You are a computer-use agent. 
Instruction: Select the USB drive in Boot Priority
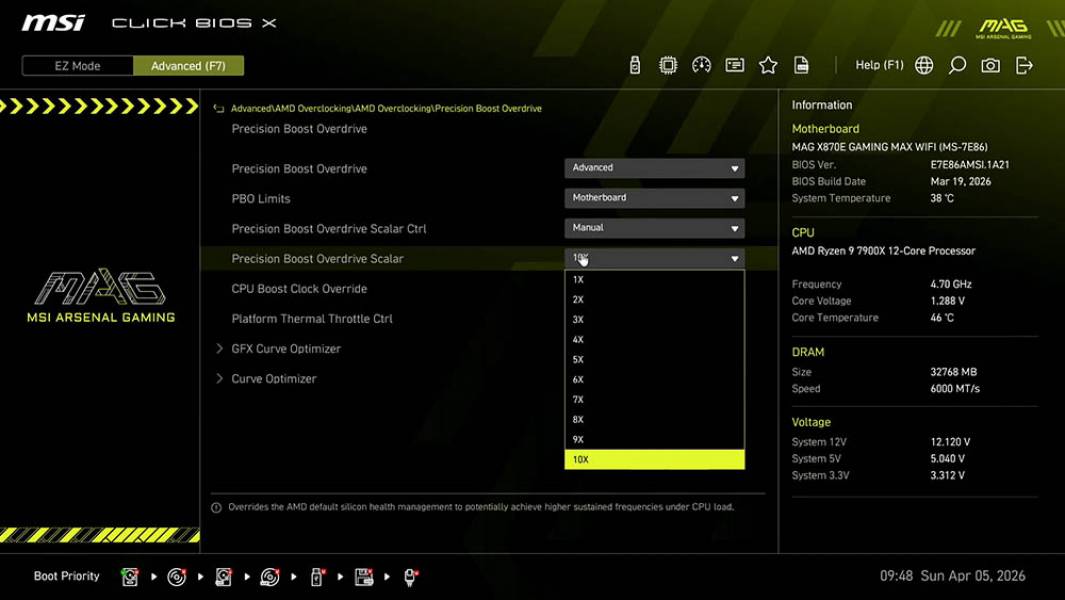click(x=316, y=576)
